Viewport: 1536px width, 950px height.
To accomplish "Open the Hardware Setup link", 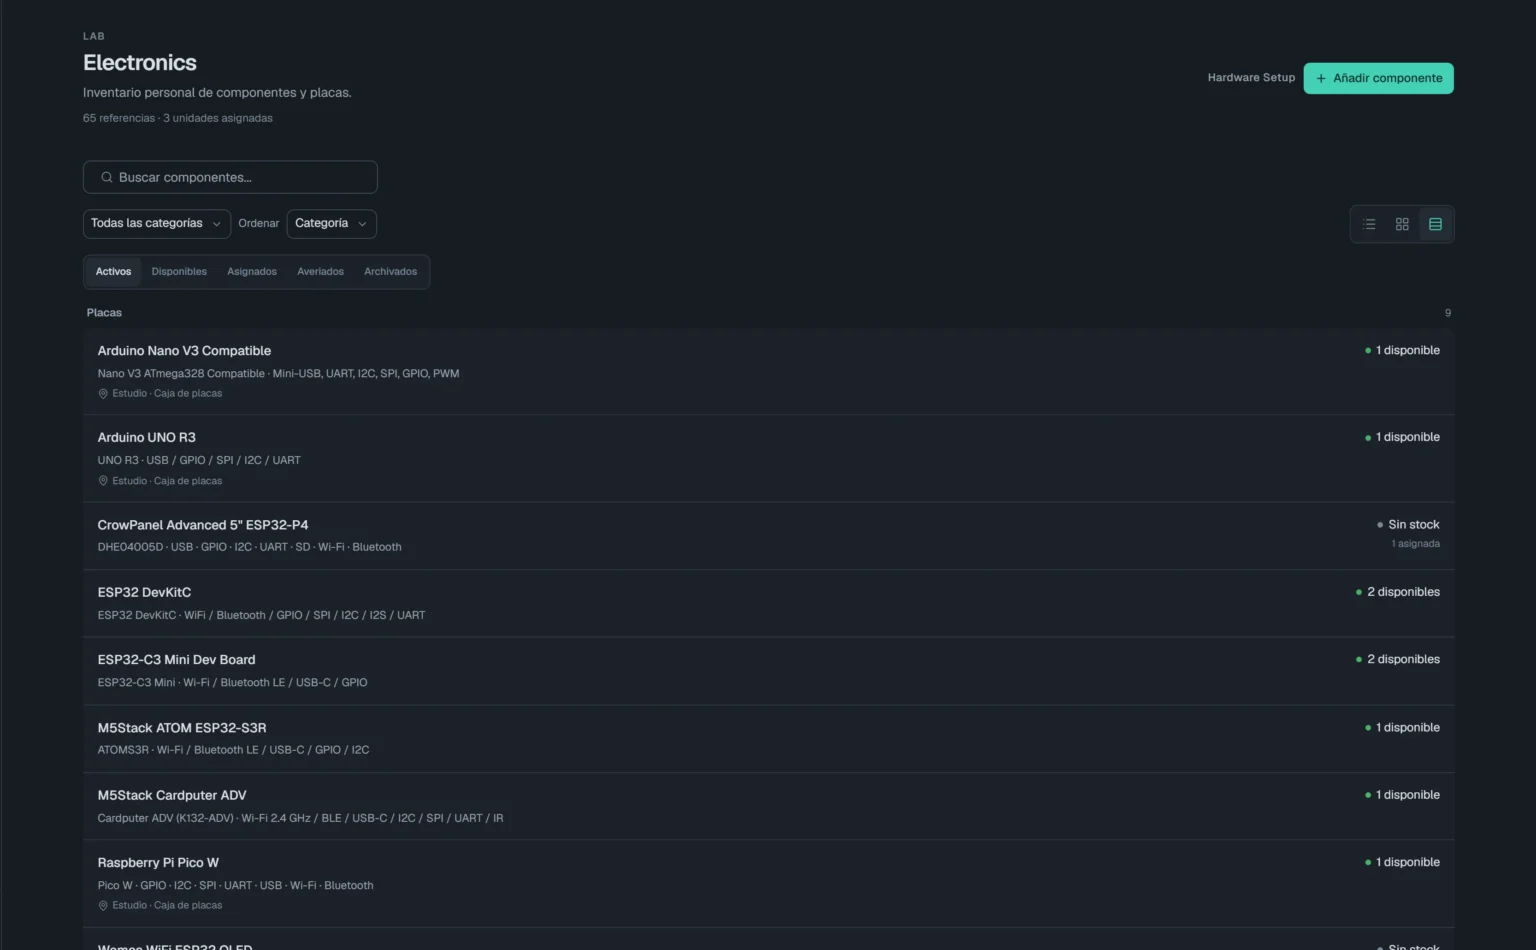I will coord(1251,78).
